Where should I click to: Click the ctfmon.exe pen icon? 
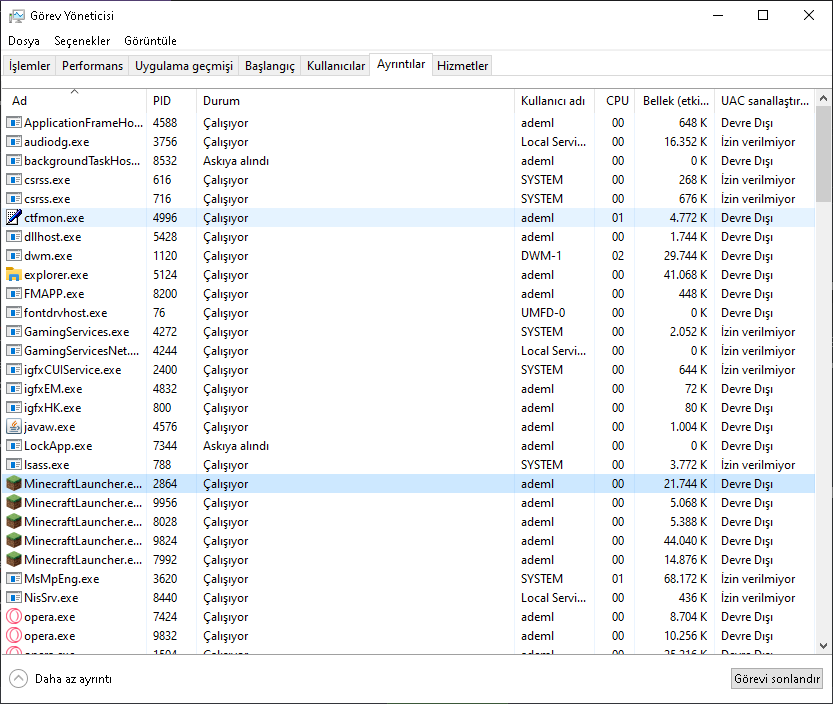(14, 217)
